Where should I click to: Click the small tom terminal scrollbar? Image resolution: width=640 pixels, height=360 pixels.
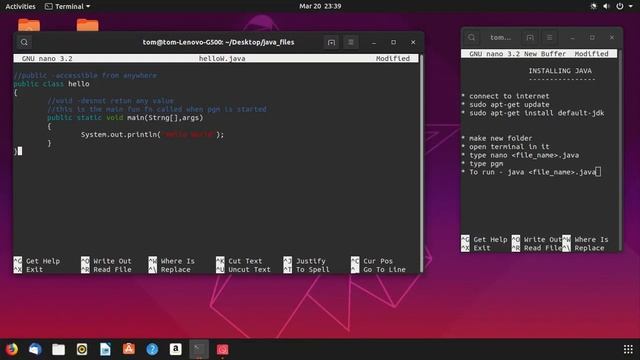pos(620,150)
